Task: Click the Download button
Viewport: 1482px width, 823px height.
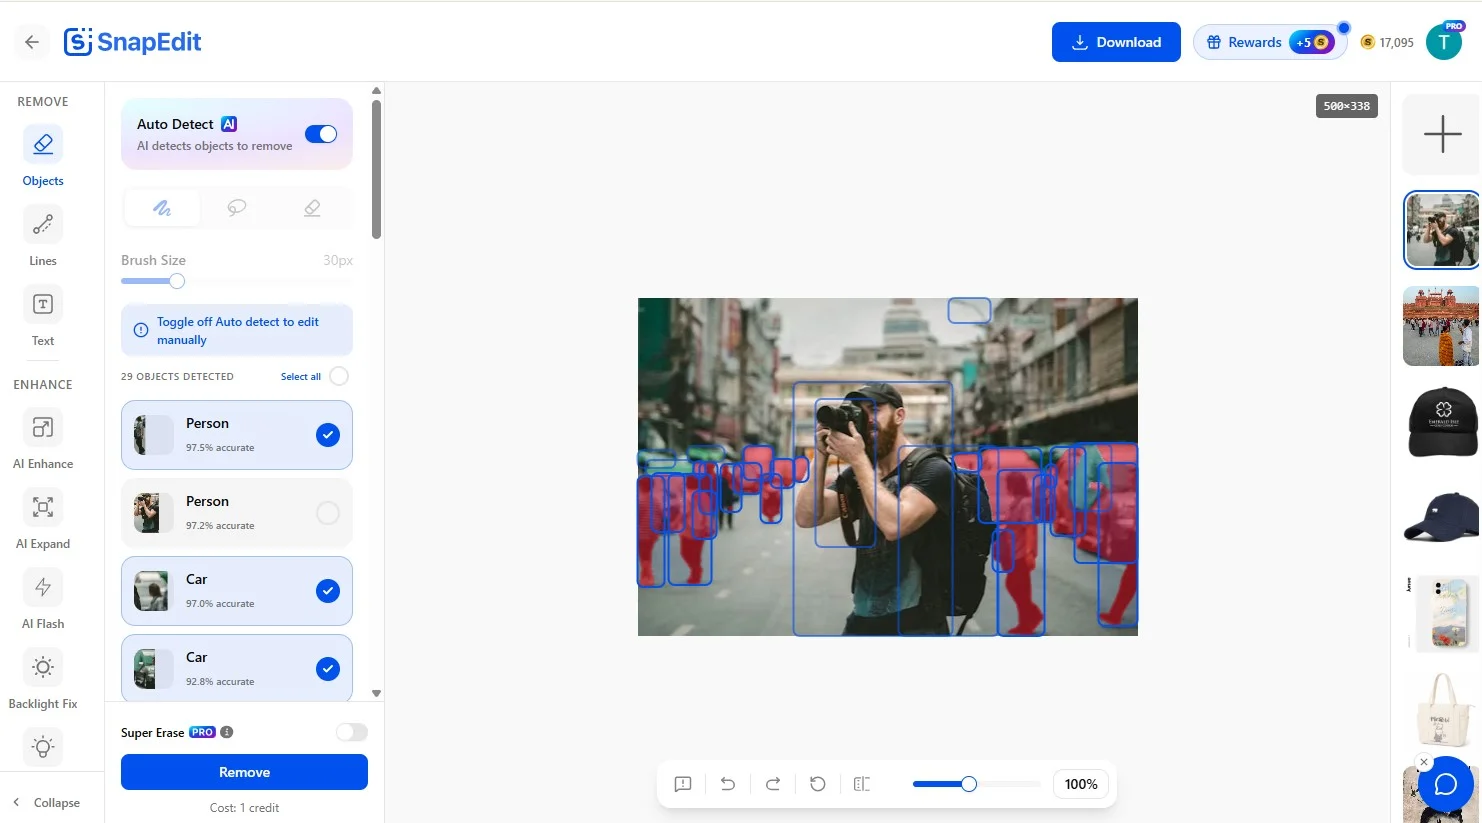Action: click(1116, 42)
